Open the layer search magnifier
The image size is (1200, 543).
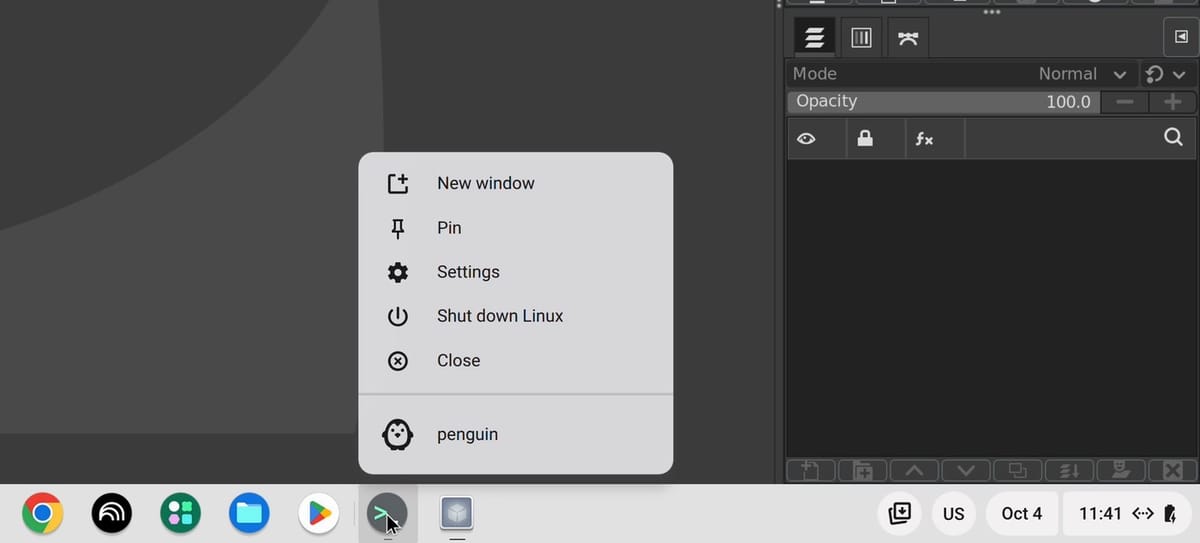(1174, 138)
